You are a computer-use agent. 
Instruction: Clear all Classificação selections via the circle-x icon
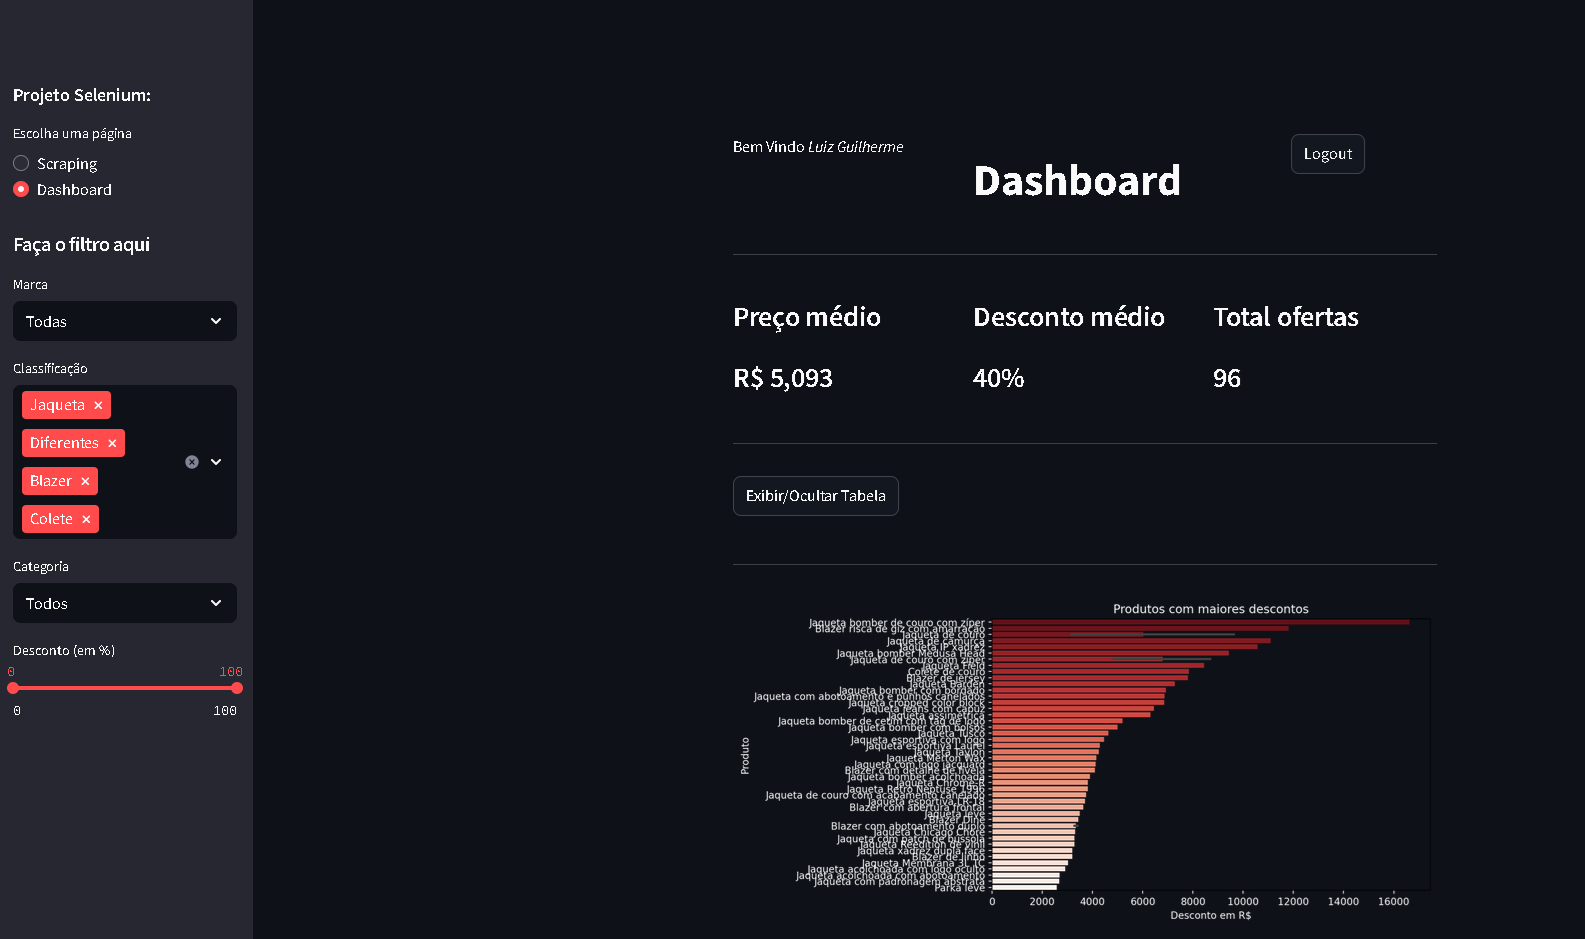192,462
